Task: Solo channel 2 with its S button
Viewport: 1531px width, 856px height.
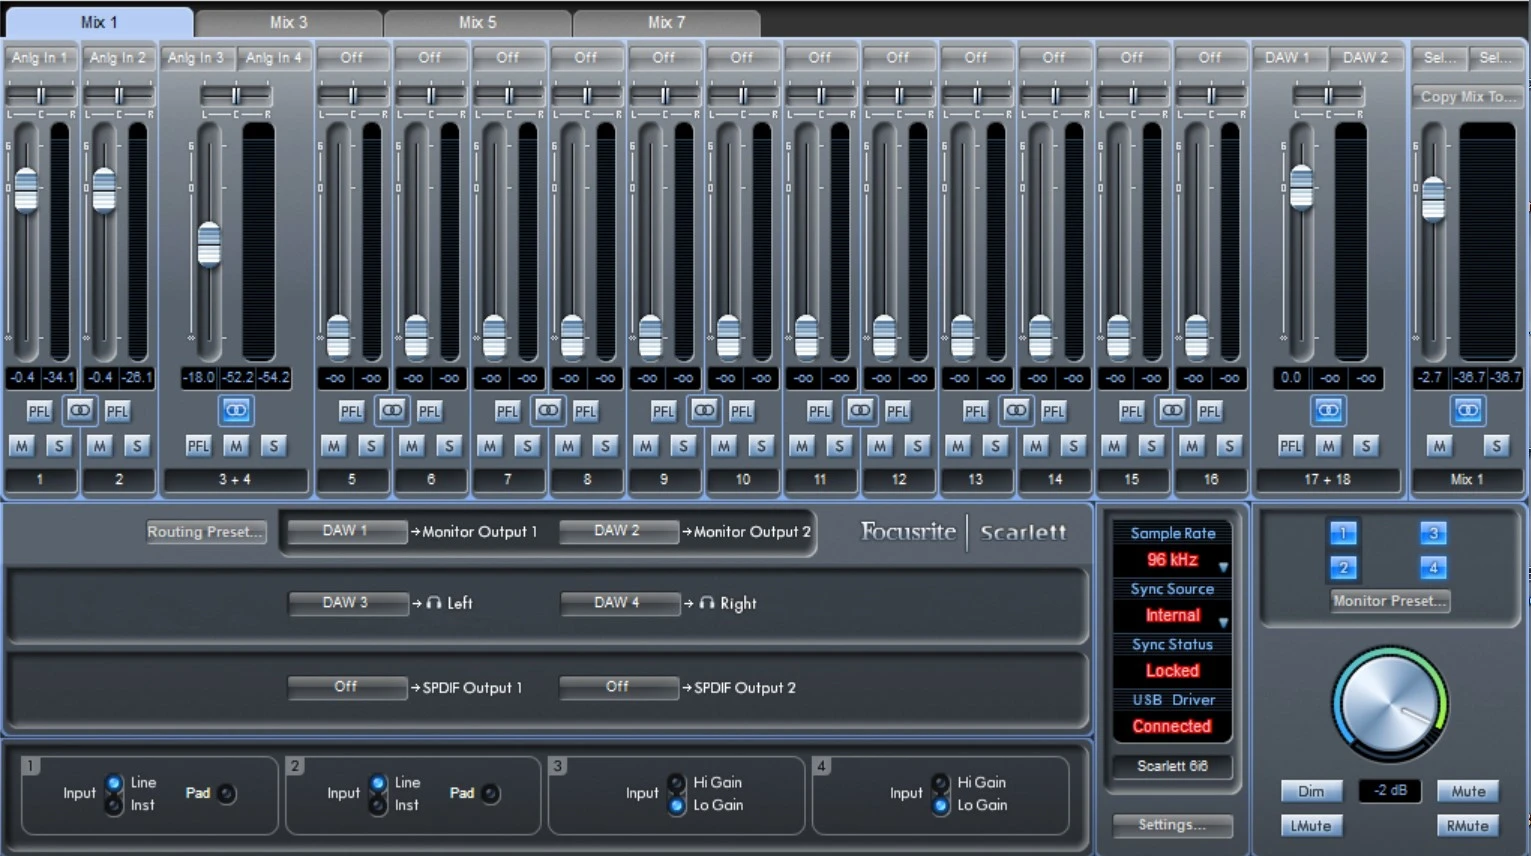Action: [137, 446]
